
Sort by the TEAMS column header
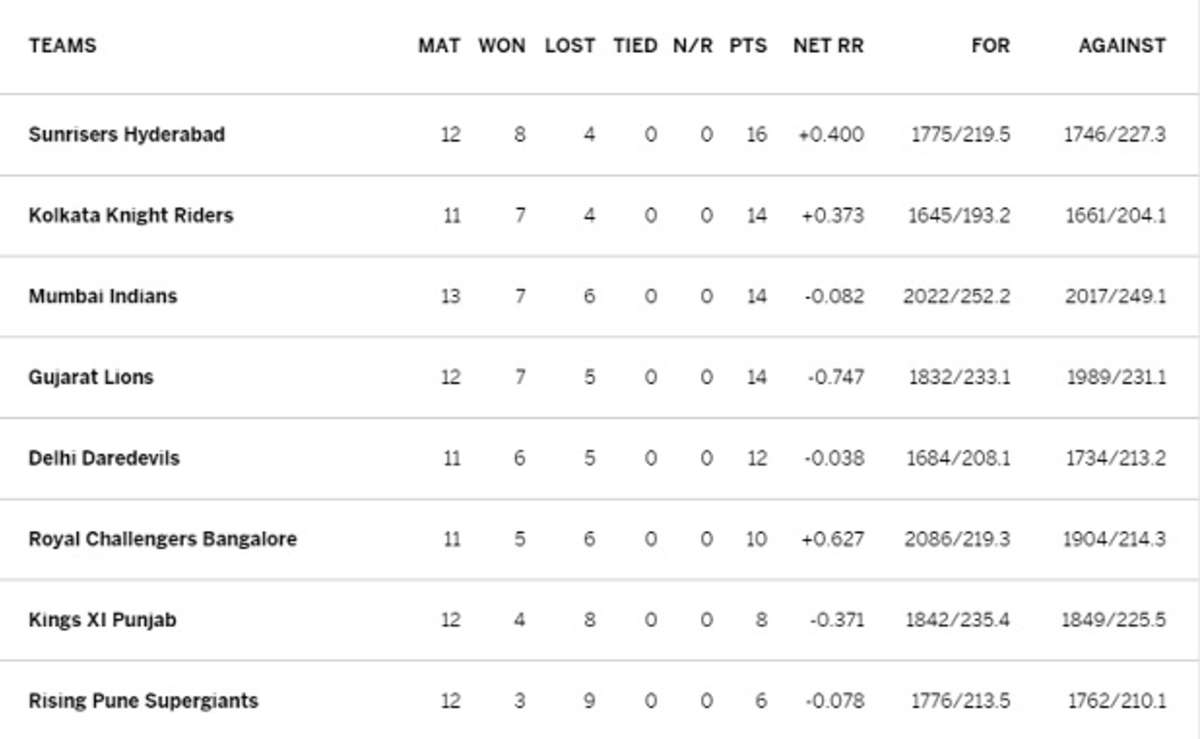[x=63, y=46]
